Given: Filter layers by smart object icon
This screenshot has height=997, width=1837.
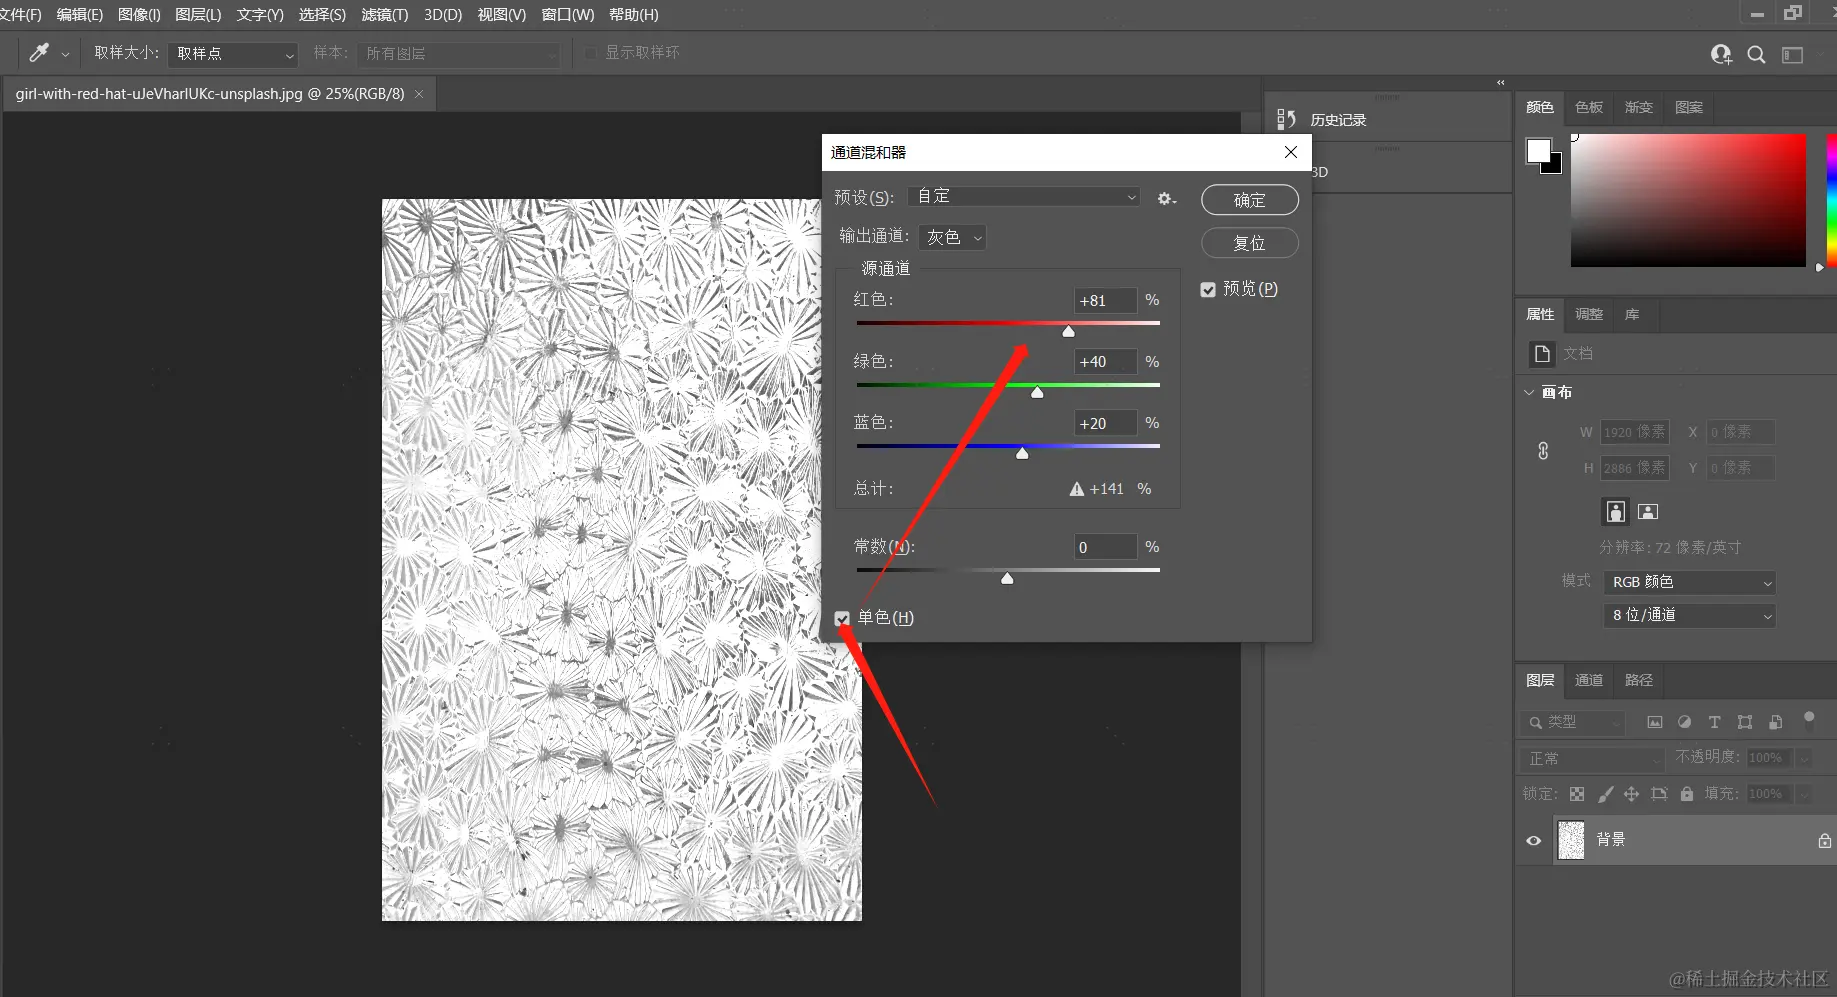Looking at the screenshot, I should point(1776,722).
